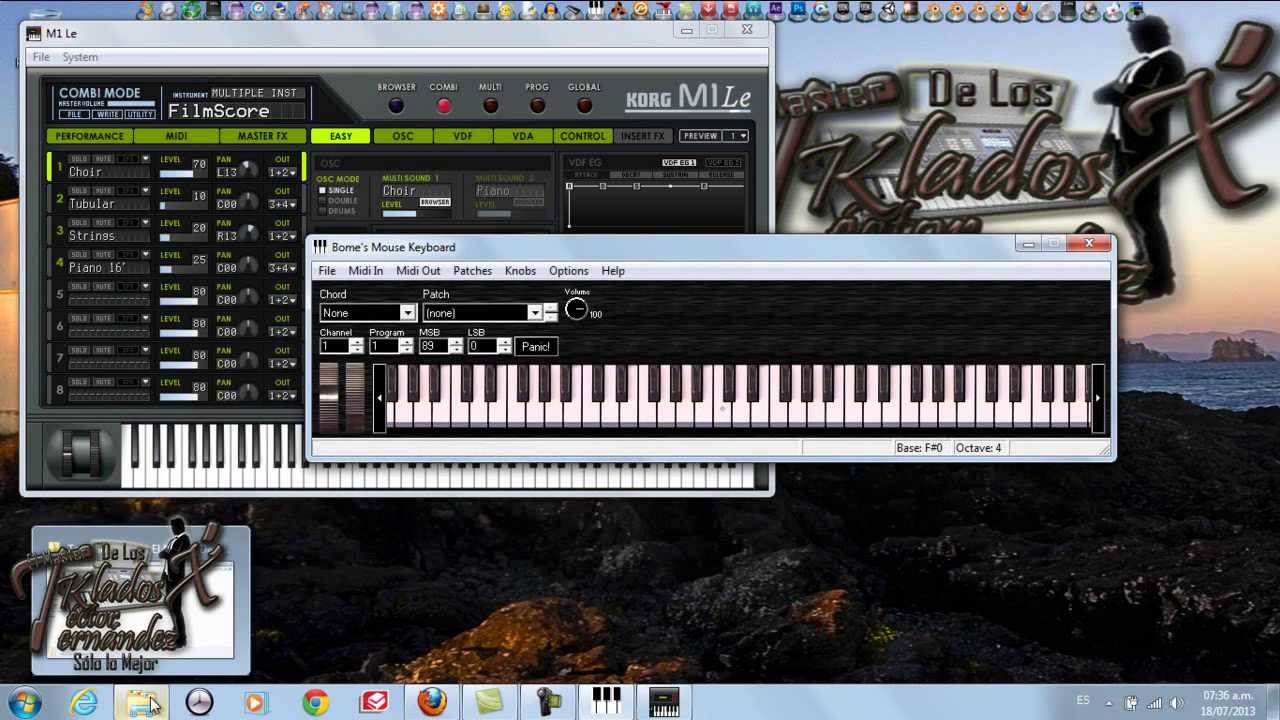Select the COMBI mode red button
This screenshot has width=1280, height=720.
[443, 106]
